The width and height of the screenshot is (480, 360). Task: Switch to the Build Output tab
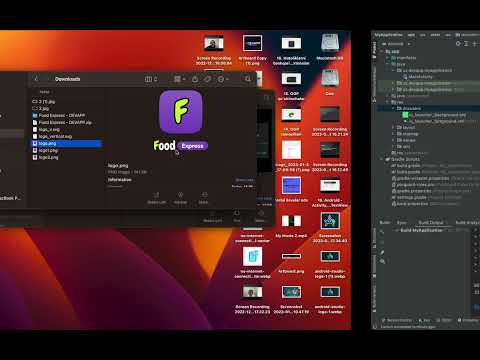pyautogui.click(x=431, y=222)
